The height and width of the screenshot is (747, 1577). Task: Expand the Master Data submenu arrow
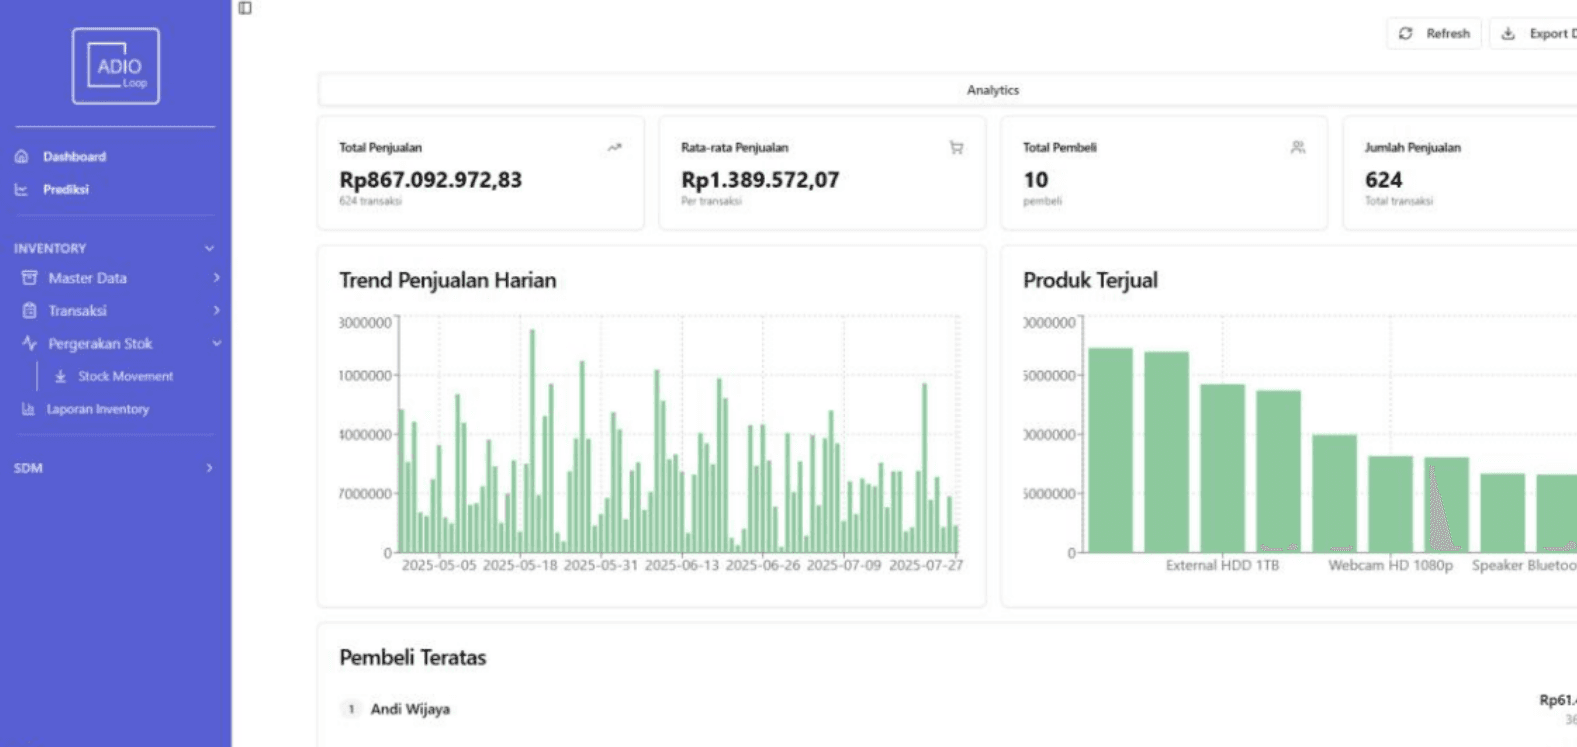tap(216, 278)
